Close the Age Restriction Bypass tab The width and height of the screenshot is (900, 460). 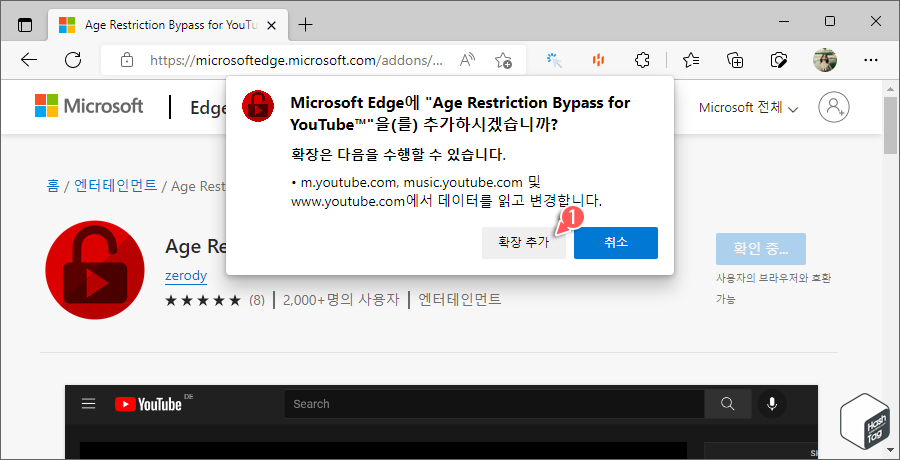tap(272, 25)
